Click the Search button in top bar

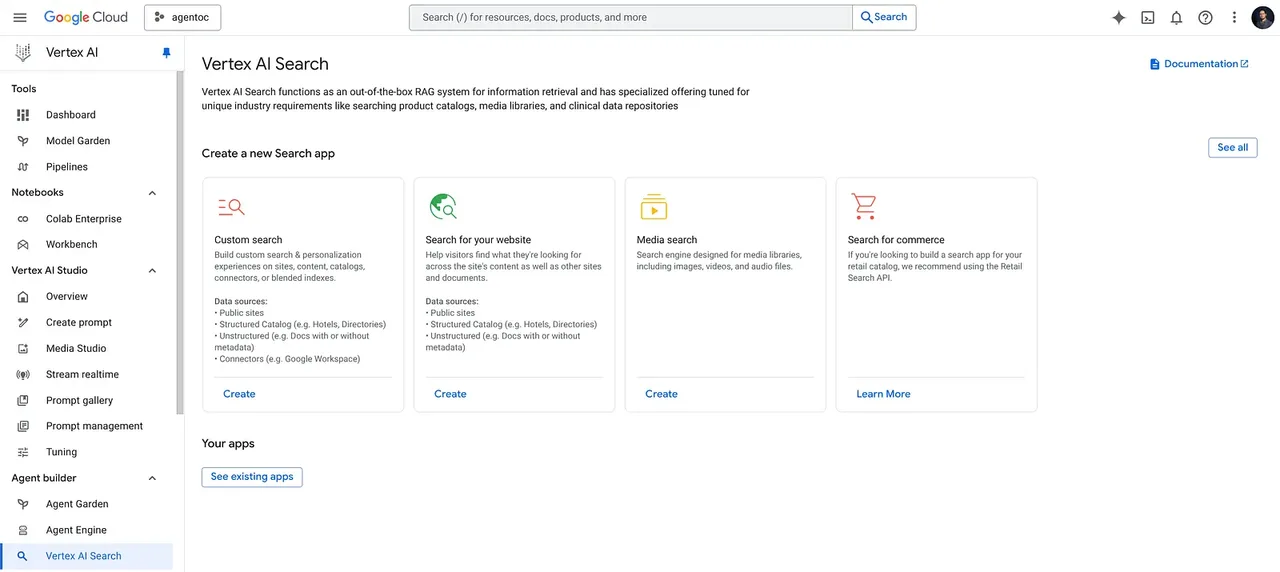(x=884, y=17)
